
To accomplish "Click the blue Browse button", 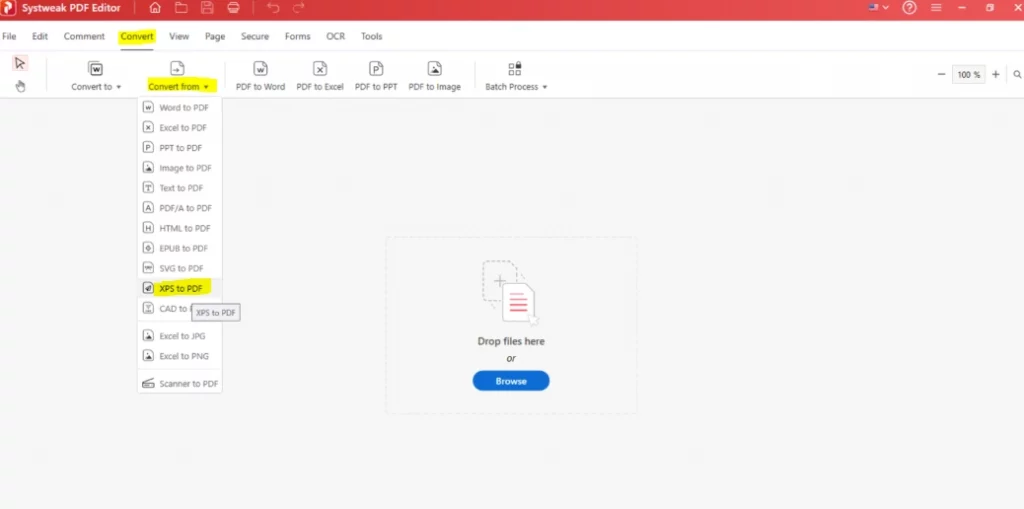I will pyautogui.click(x=511, y=381).
